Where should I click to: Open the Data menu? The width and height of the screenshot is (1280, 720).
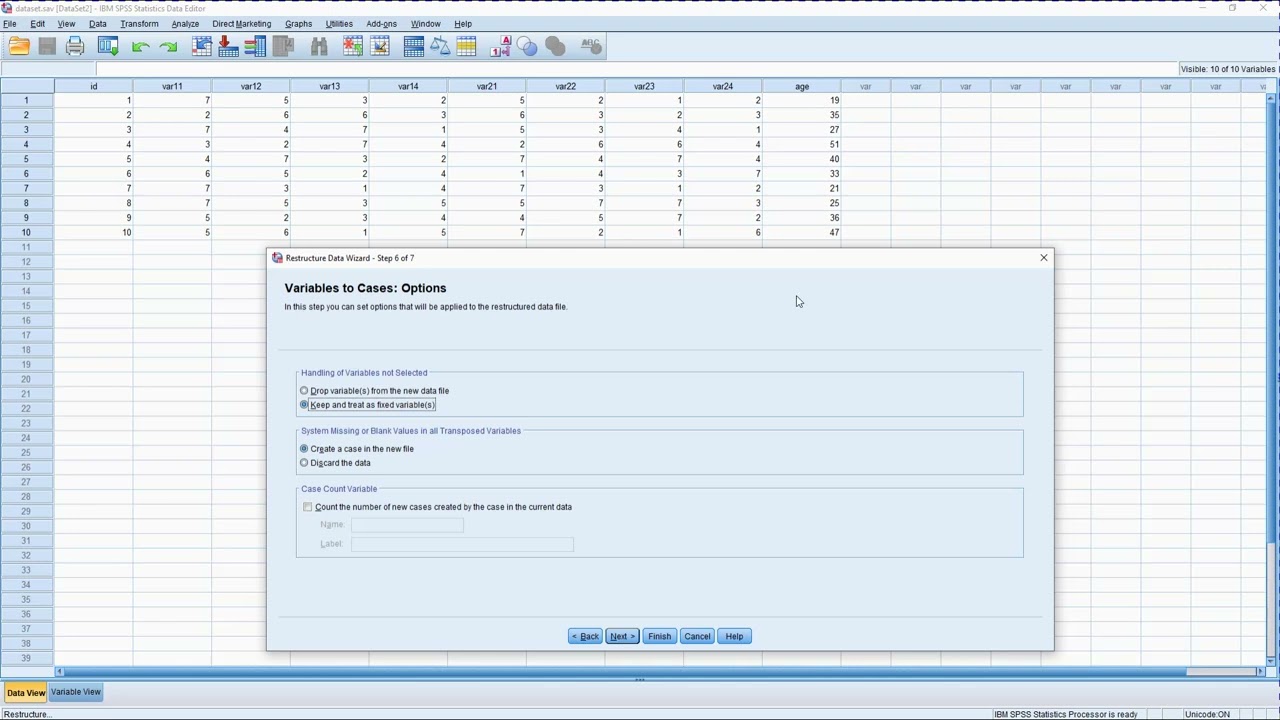(x=97, y=23)
